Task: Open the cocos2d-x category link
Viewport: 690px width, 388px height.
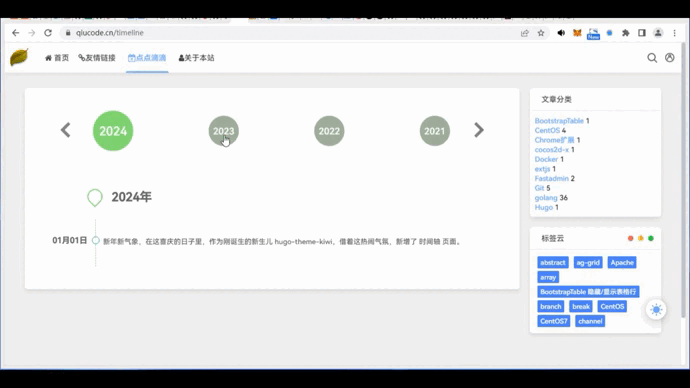Action: (551, 150)
